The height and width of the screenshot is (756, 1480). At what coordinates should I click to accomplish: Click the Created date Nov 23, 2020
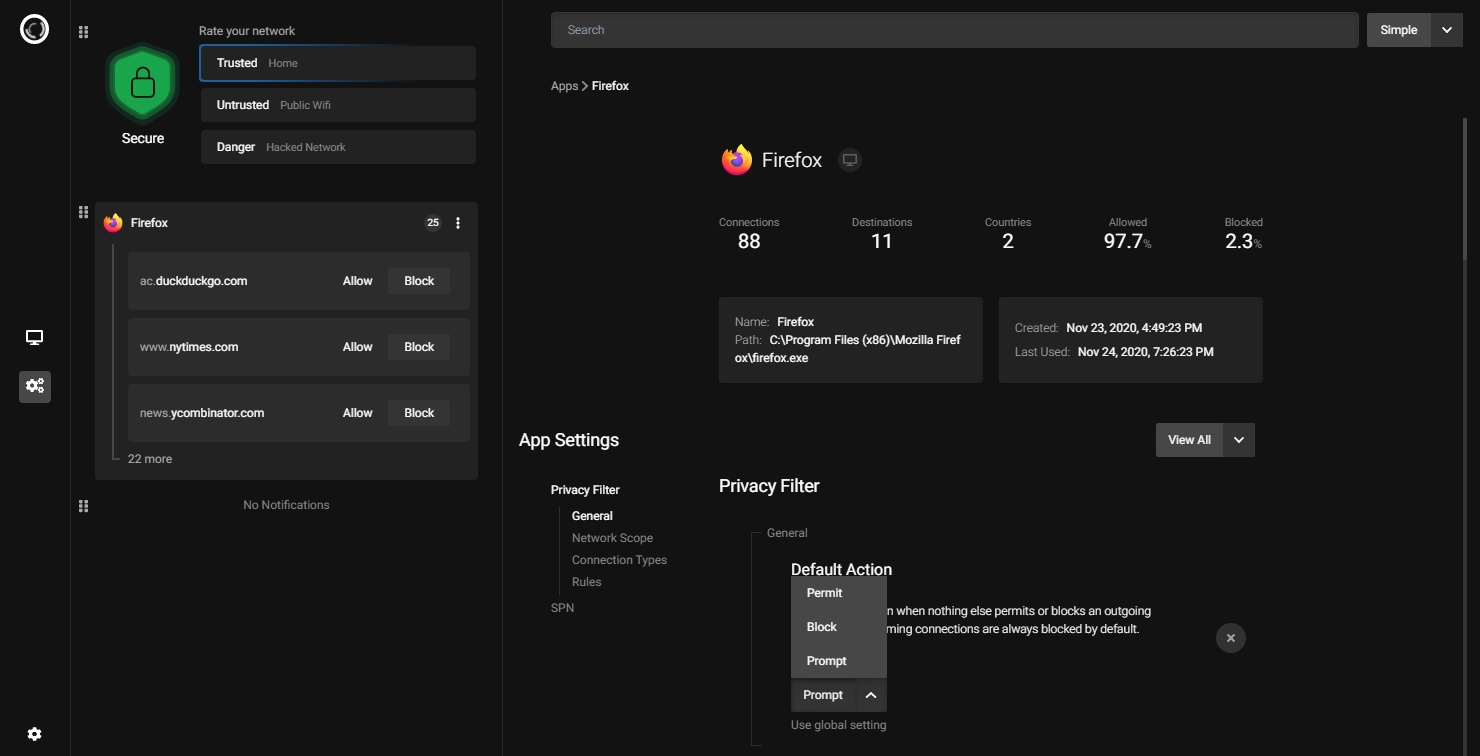[x=1134, y=328]
